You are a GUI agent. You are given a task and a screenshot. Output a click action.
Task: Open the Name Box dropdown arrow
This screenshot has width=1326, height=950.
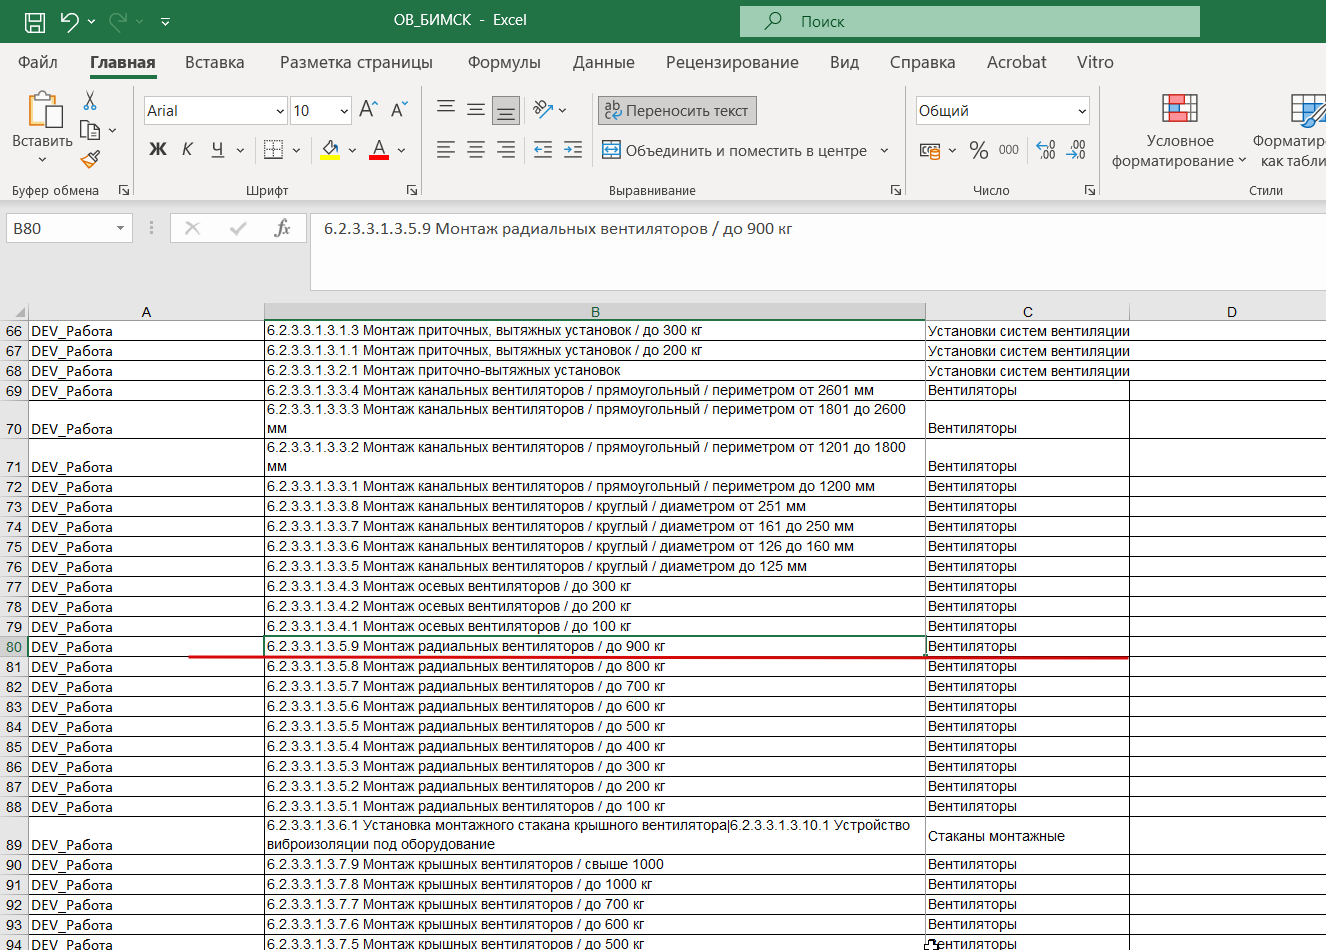pyautogui.click(x=120, y=229)
